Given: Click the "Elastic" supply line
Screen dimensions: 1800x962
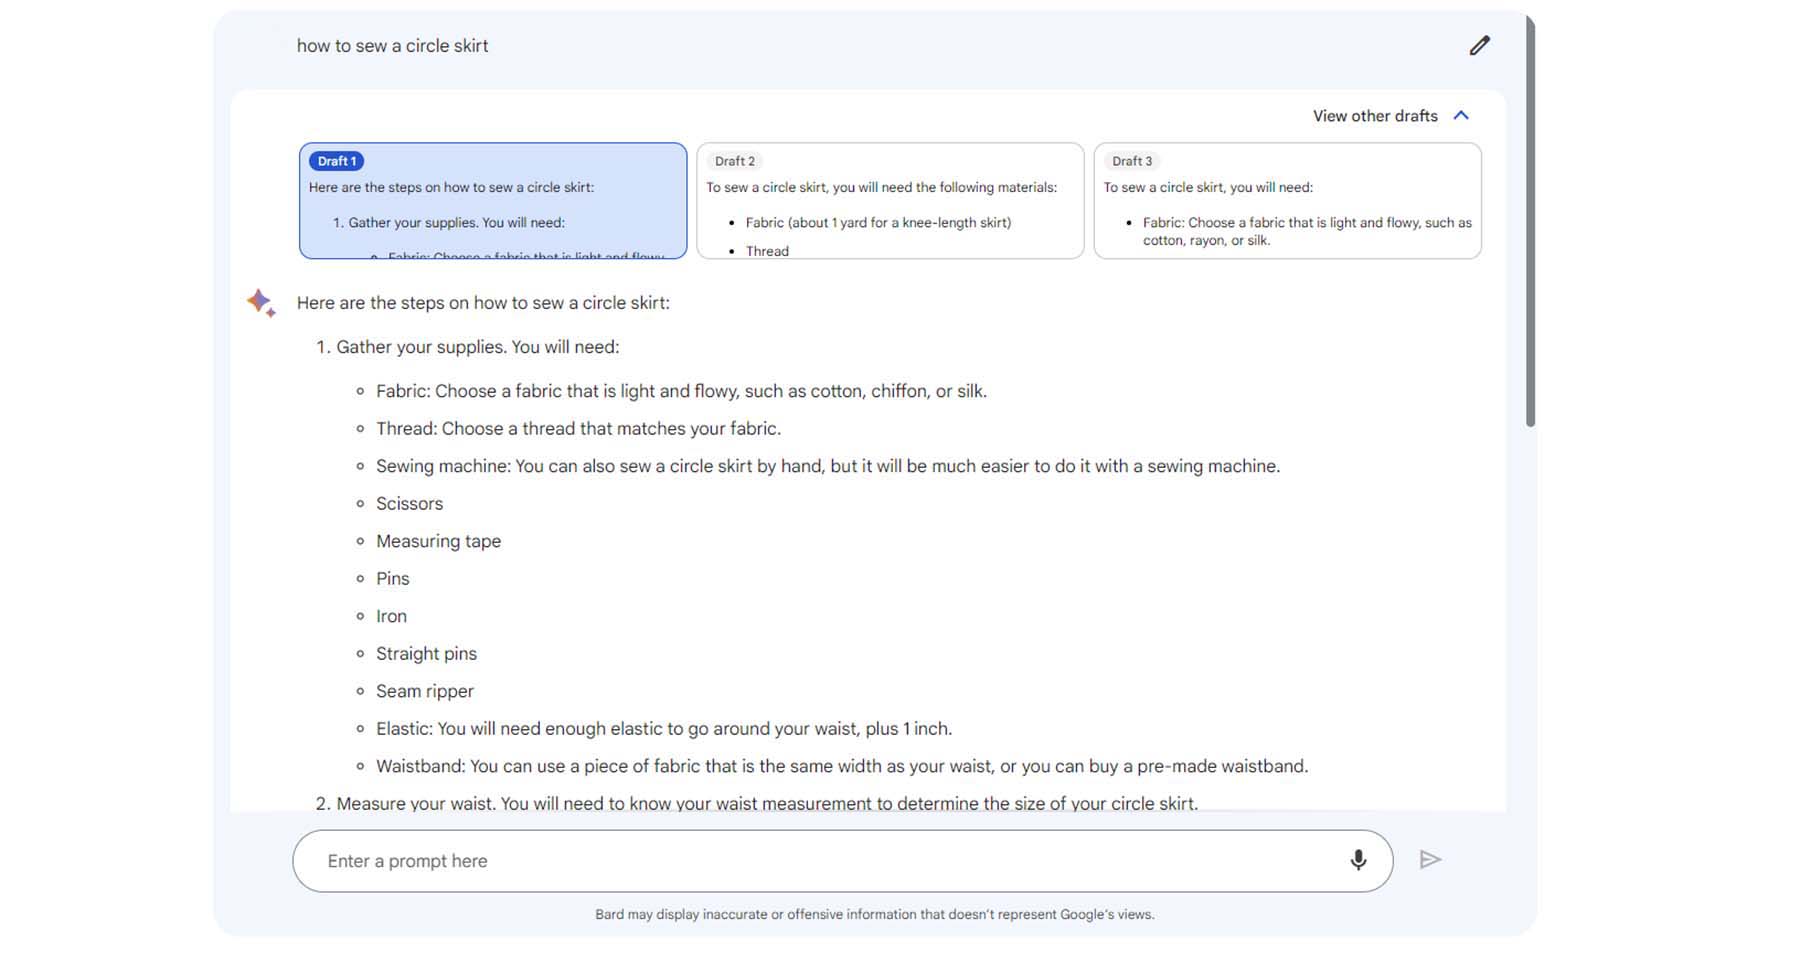Looking at the screenshot, I should click(x=663, y=729).
